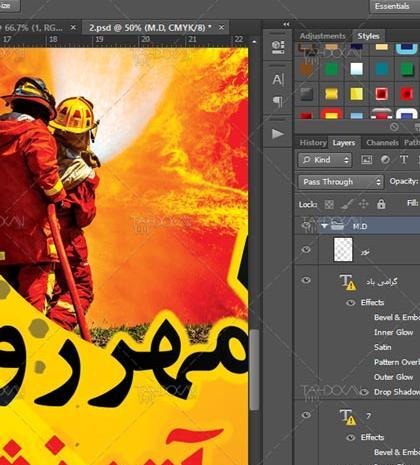Lock position move icon
Image resolution: width=420 pixels, height=465 pixels.
[x=364, y=204]
